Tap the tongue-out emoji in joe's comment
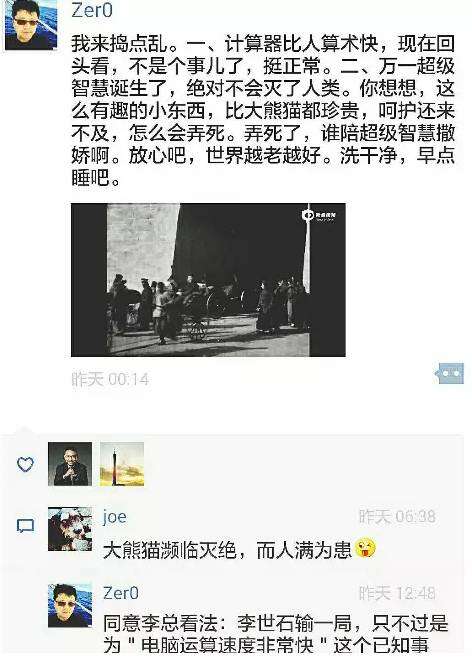Image resolution: width=472 pixels, height=658 pixels. (x=365, y=548)
